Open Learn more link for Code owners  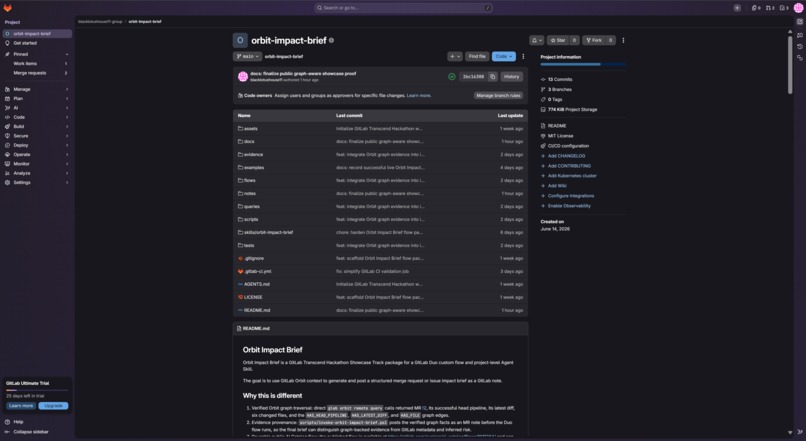click(419, 96)
